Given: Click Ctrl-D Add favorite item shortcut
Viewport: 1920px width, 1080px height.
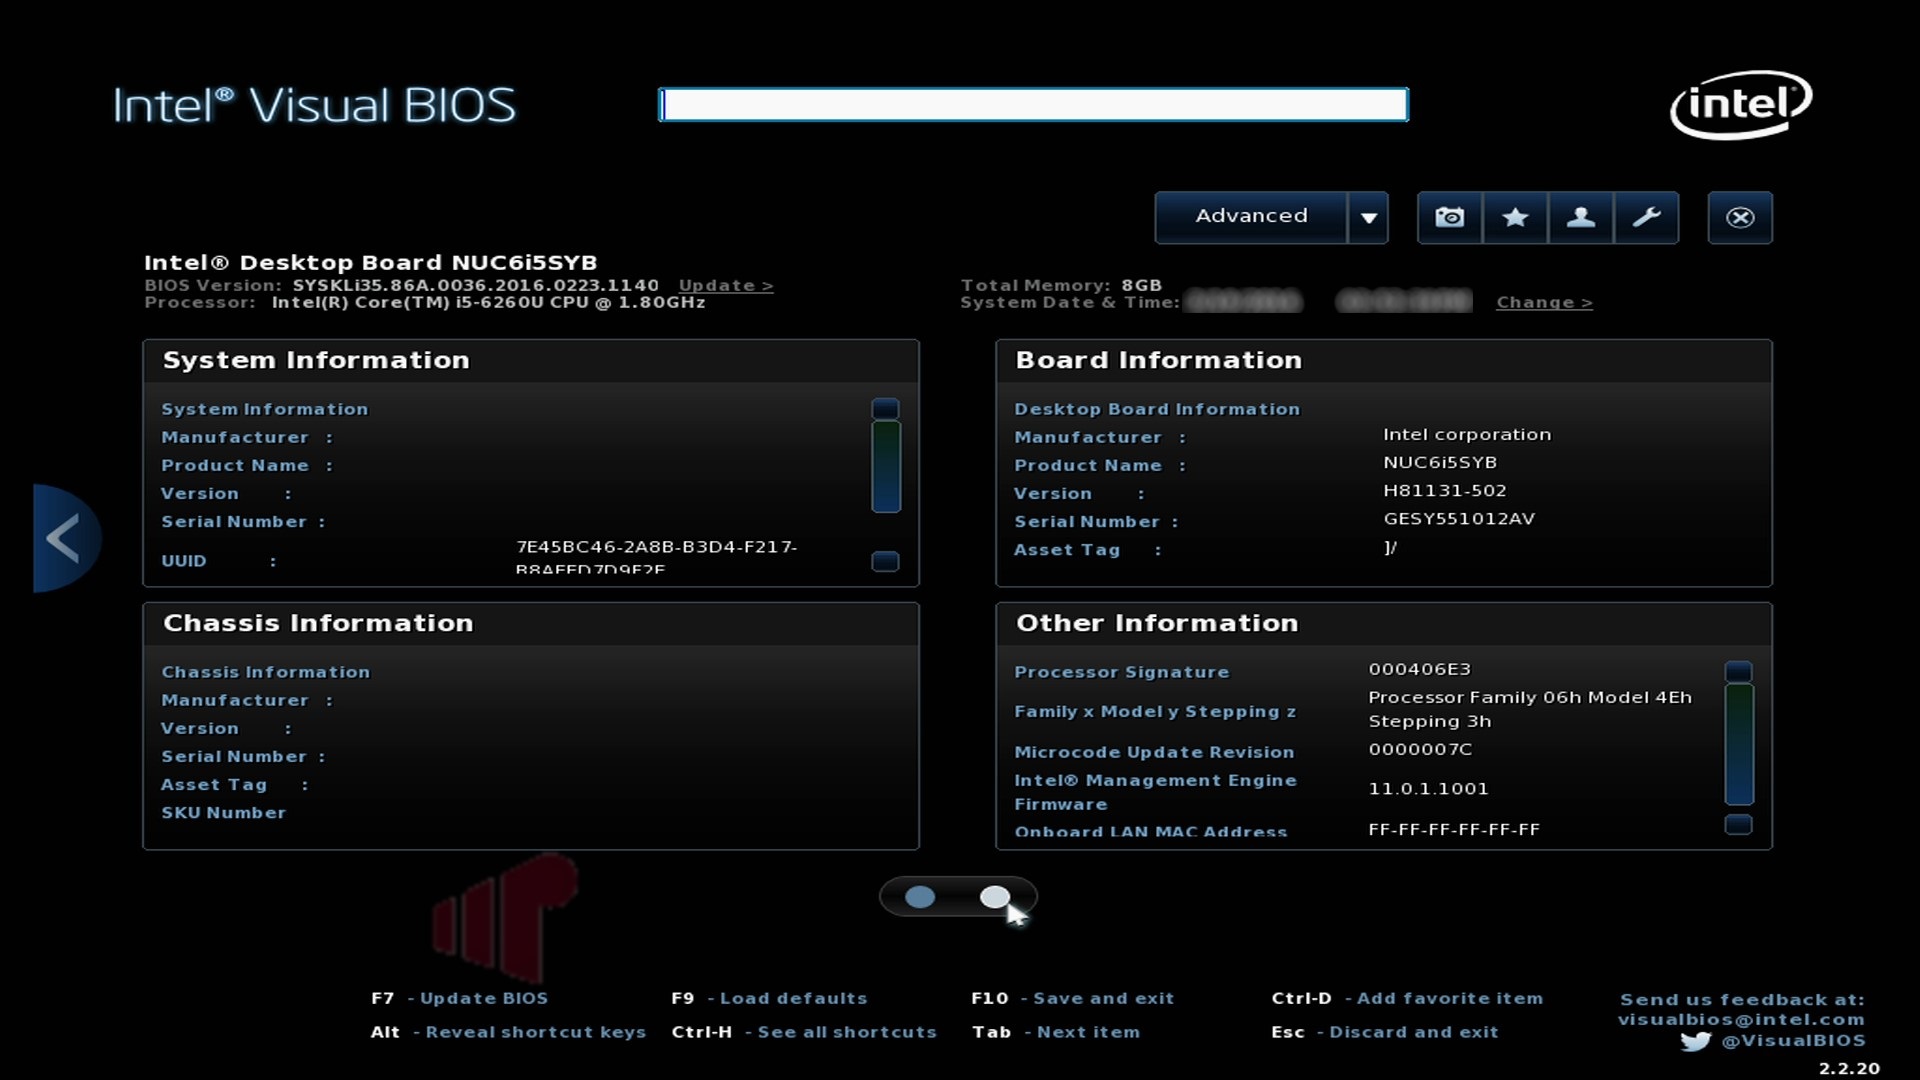Looking at the screenshot, I should pyautogui.click(x=1407, y=998).
